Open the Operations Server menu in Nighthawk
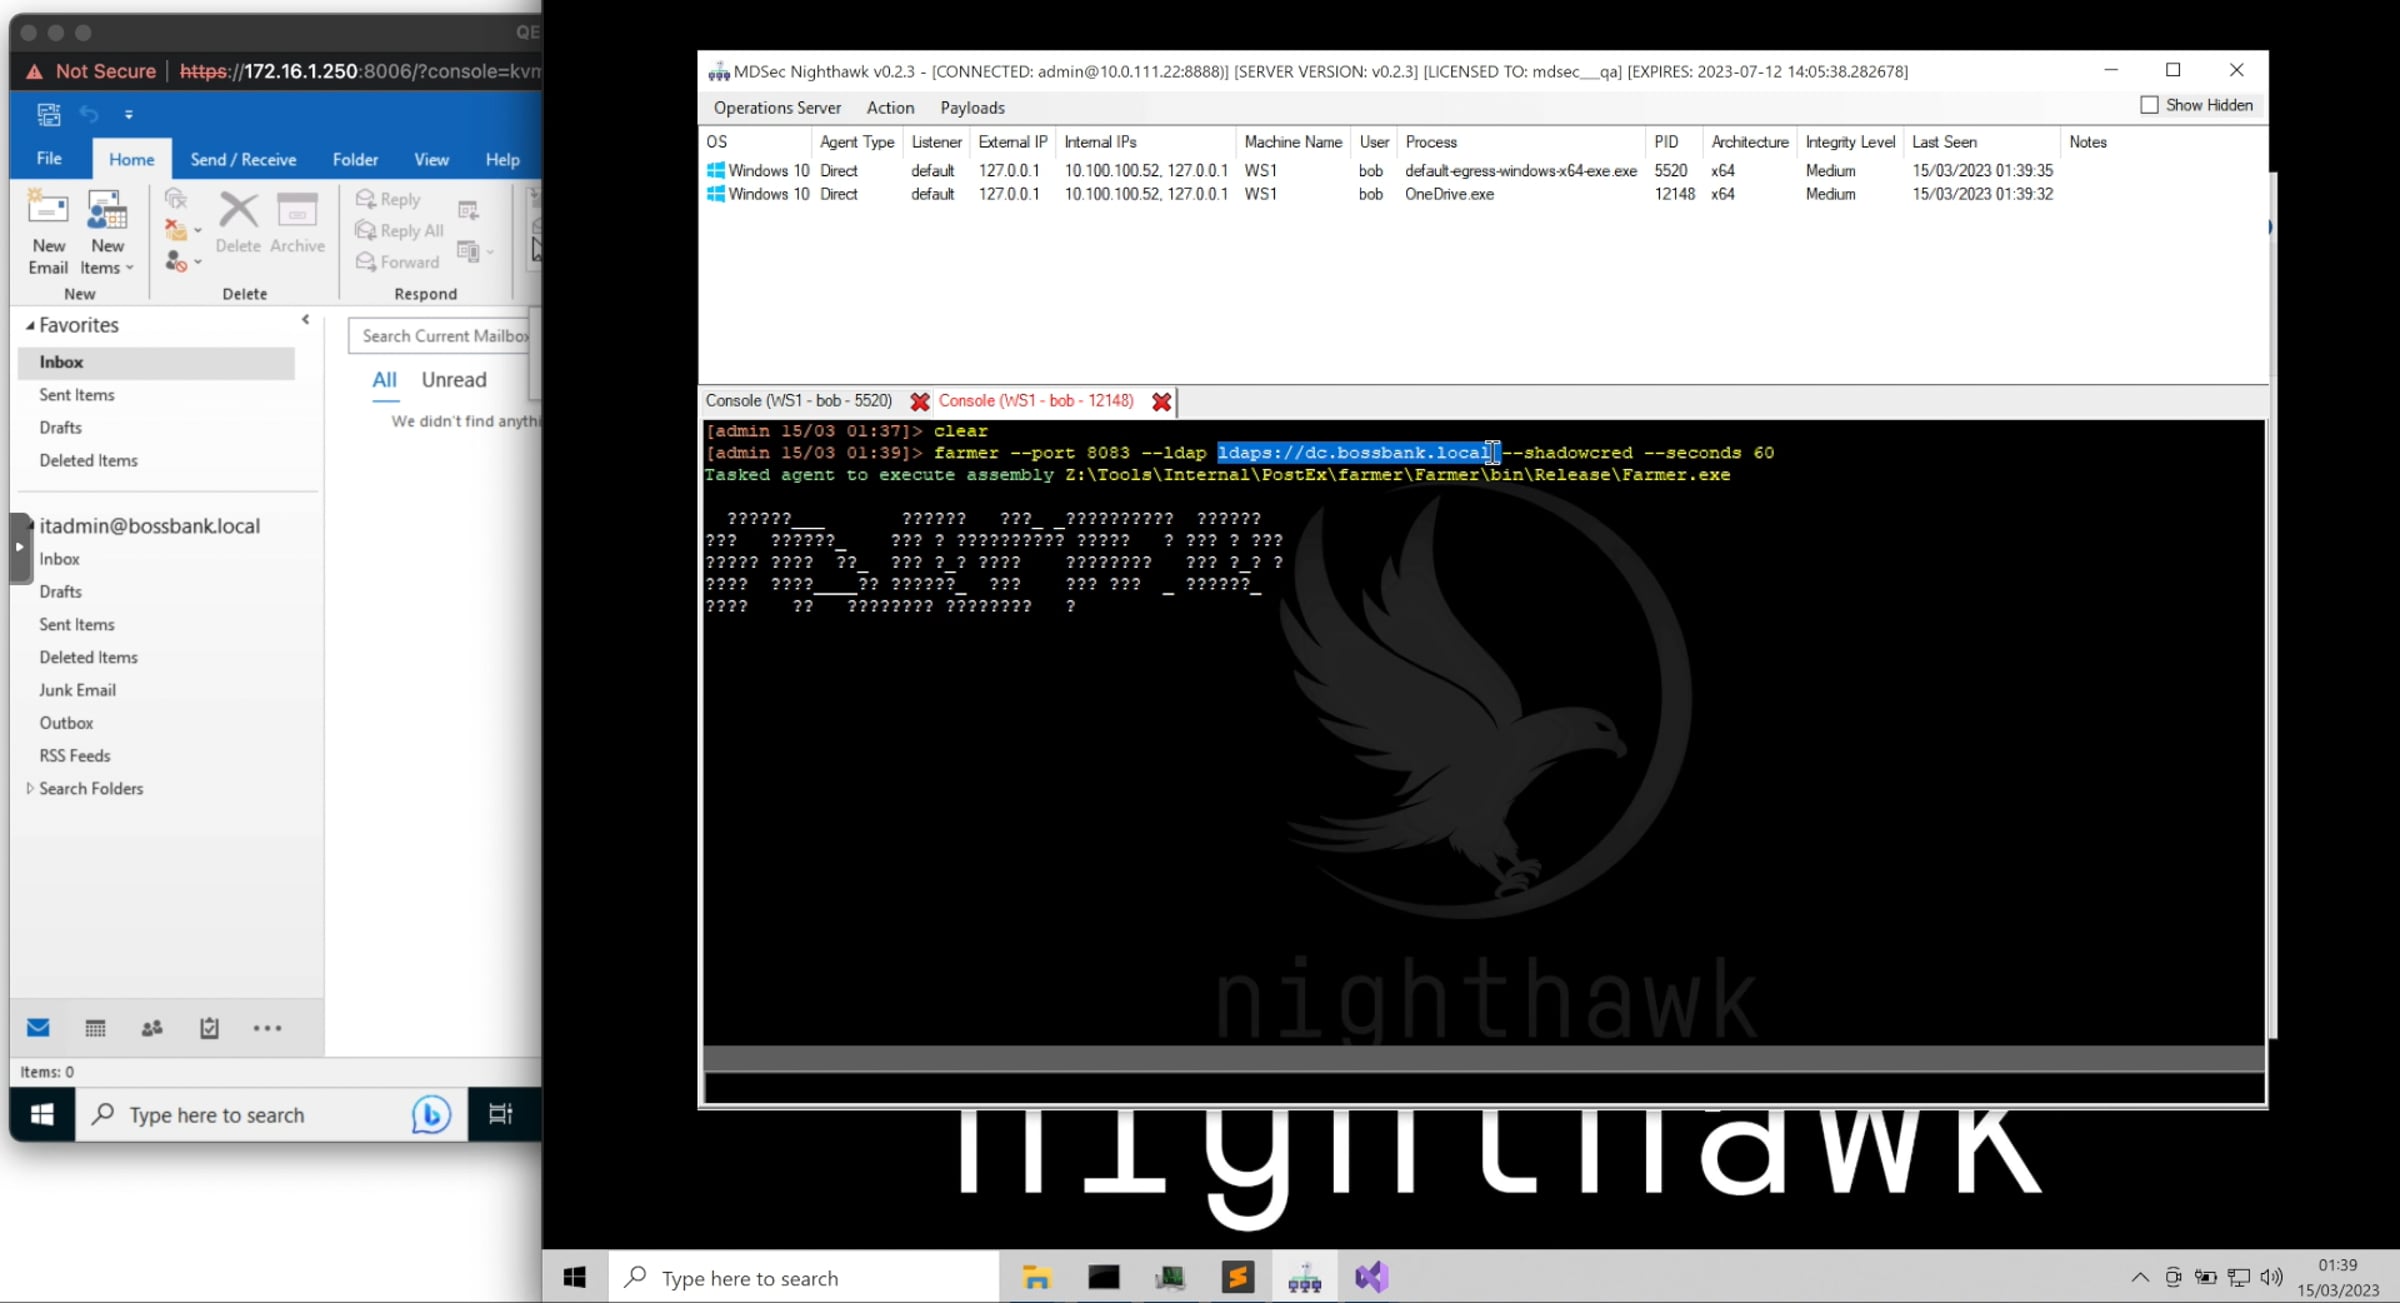2400x1303 pixels. point(777,108)
